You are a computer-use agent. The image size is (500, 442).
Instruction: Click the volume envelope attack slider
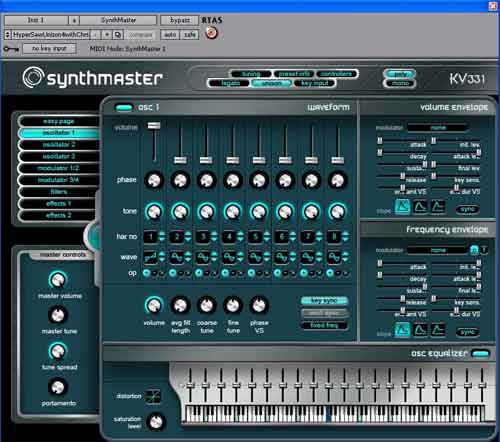click(380, 141)
